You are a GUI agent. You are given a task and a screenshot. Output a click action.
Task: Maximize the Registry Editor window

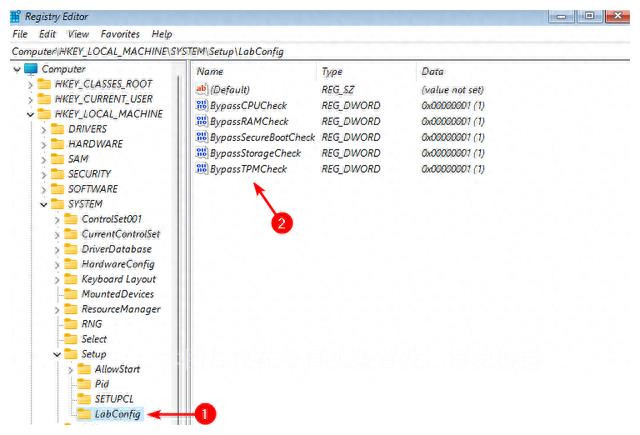coord(589,16)
